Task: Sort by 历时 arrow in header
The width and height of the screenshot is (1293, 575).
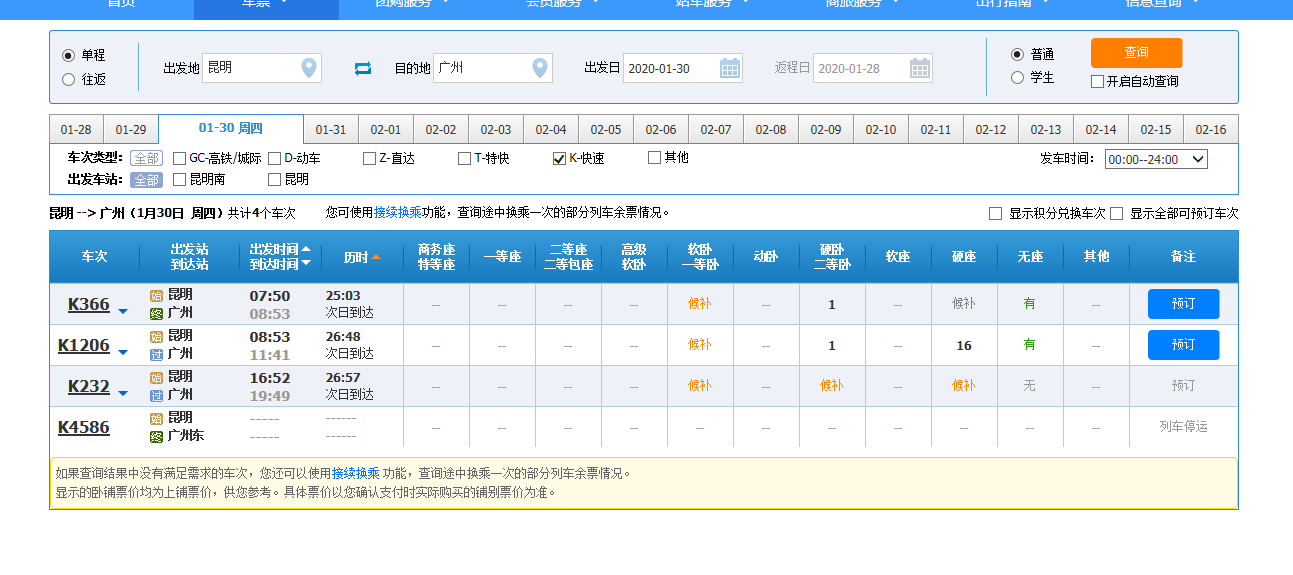Action: (376, 257)
